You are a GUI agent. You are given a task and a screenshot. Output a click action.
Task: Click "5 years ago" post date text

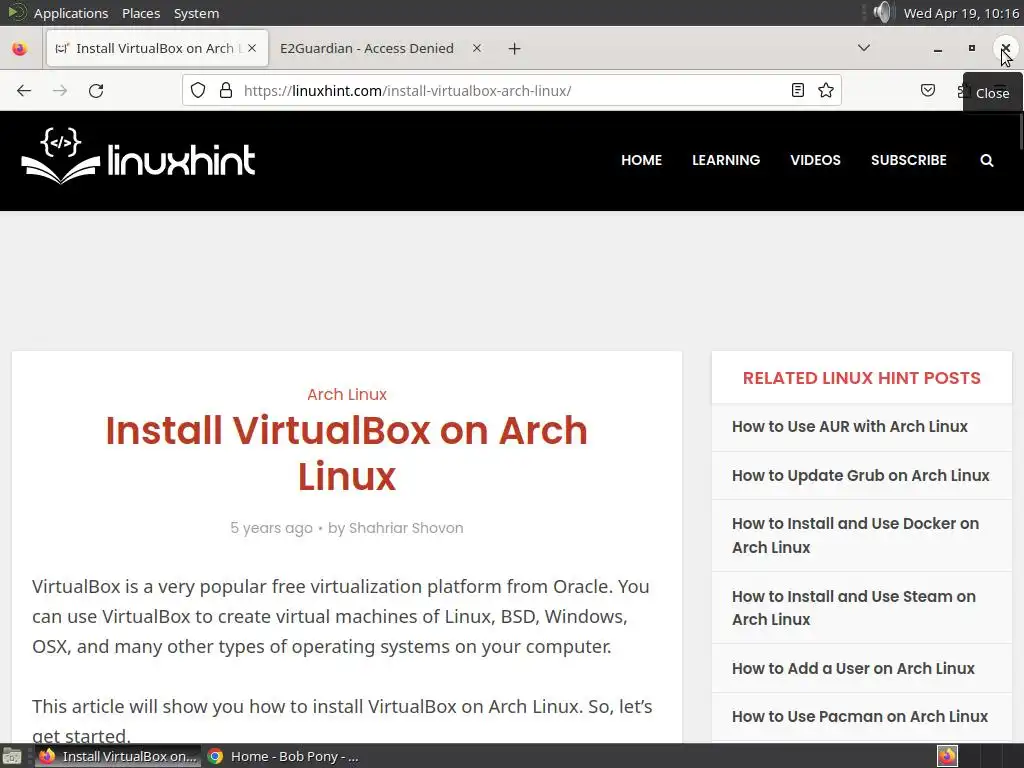[271, 528]
